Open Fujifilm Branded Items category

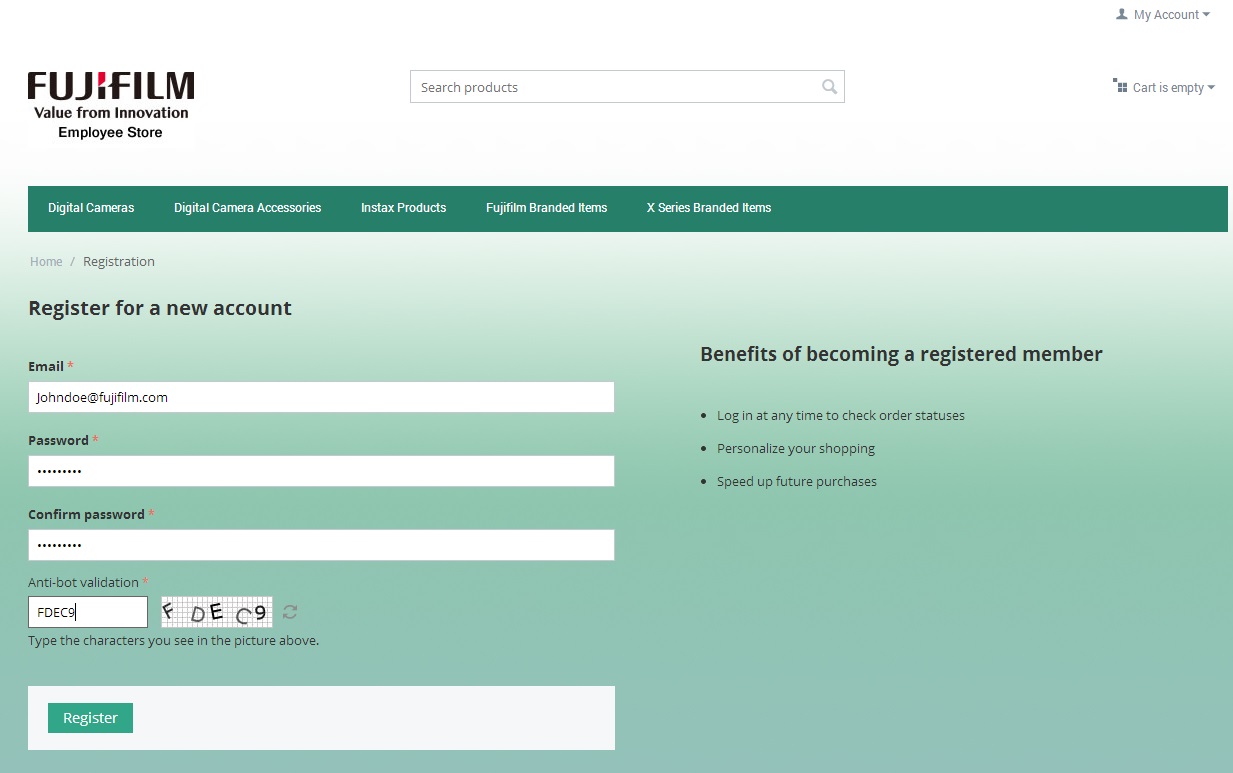click(547, 208)
